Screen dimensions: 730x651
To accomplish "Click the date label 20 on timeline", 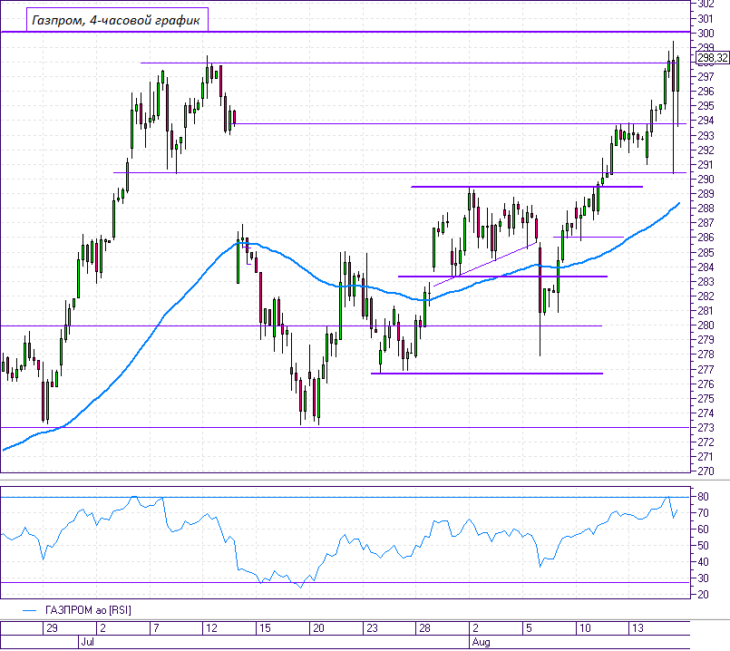I will pyautogui.click(x=318, y=628).
